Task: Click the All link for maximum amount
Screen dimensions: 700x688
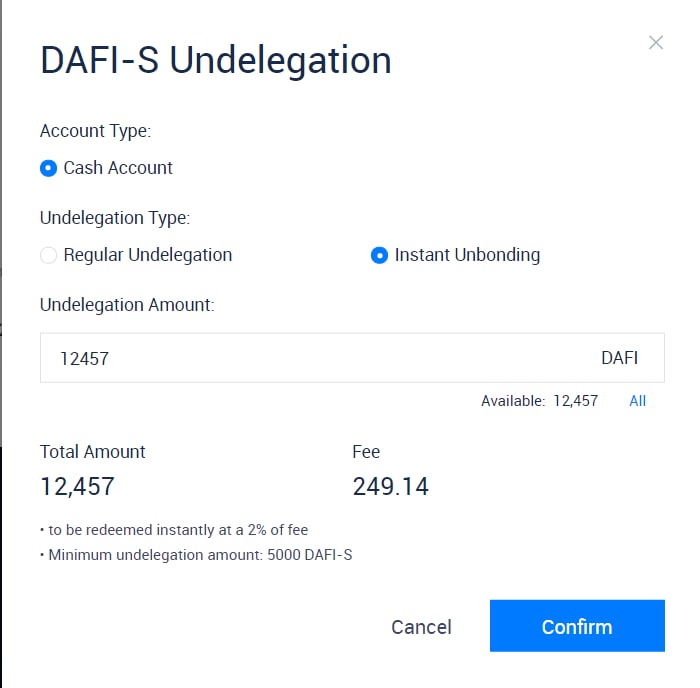Action: (637, 401)
